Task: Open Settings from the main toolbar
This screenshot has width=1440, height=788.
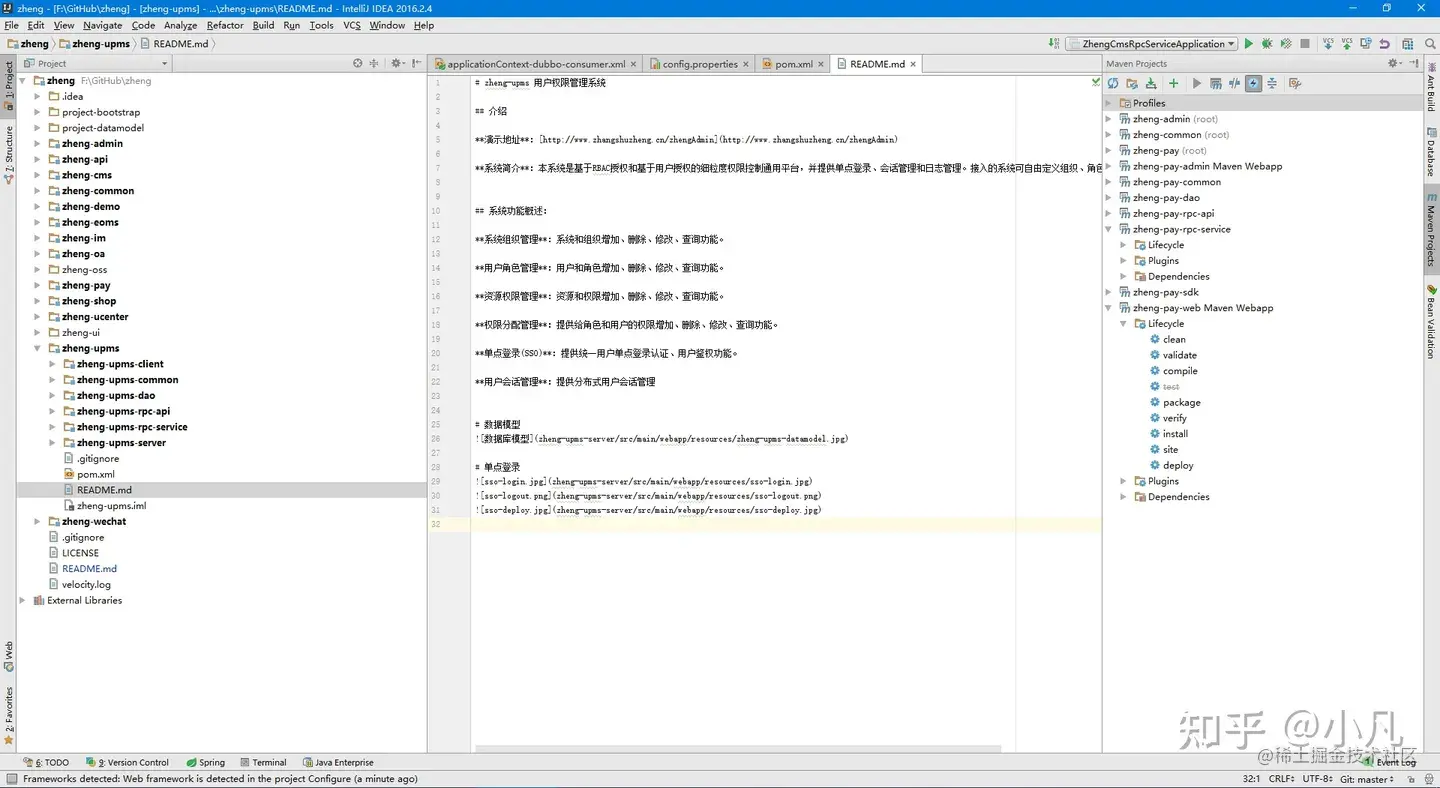Action: [1408, 43]
